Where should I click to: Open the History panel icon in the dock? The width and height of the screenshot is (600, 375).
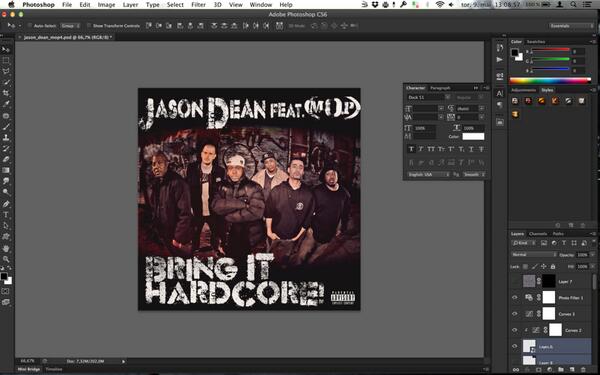[500, 48]
